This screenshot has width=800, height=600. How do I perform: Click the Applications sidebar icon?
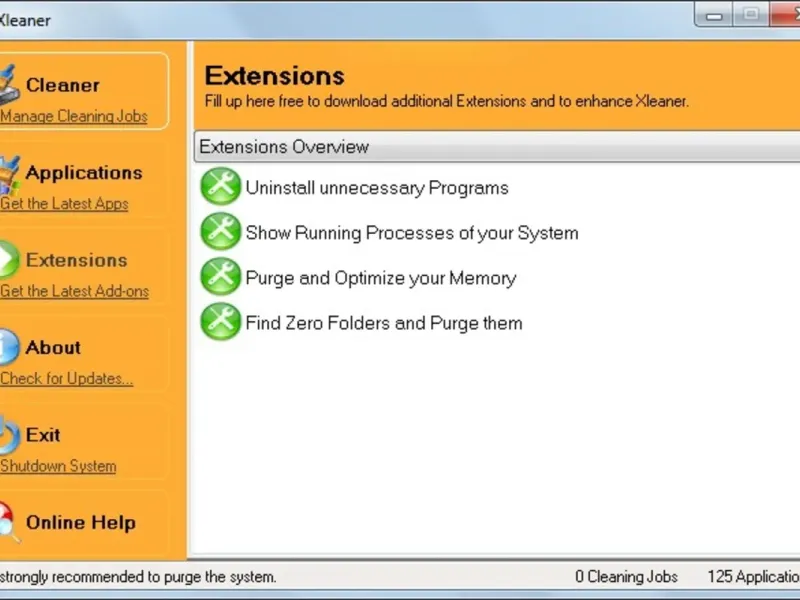[x=9, y=174]
